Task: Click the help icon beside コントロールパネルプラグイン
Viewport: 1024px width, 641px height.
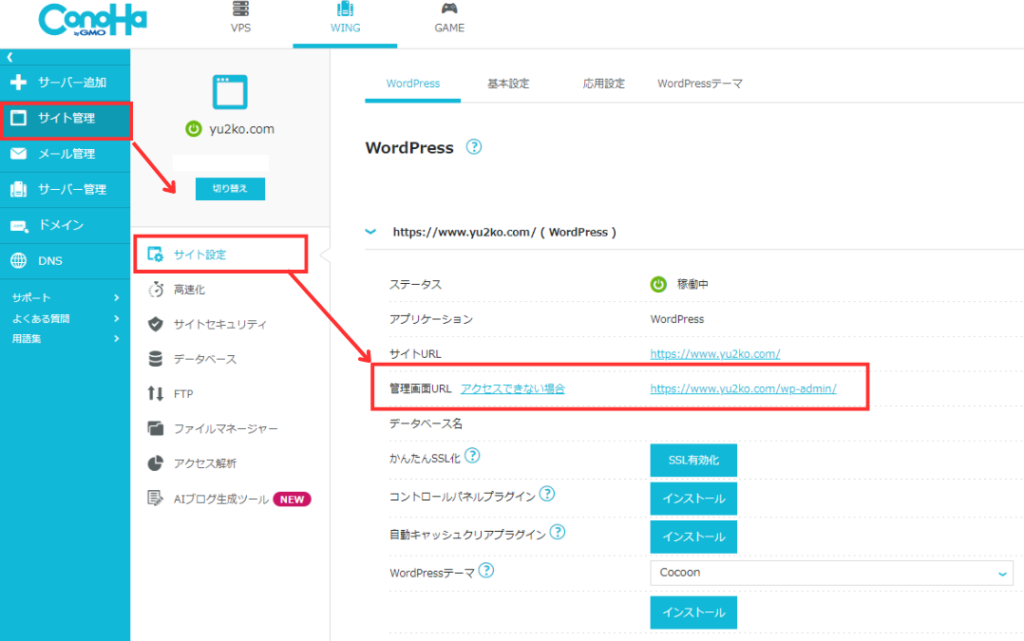Action: click(x=547, y=494)
